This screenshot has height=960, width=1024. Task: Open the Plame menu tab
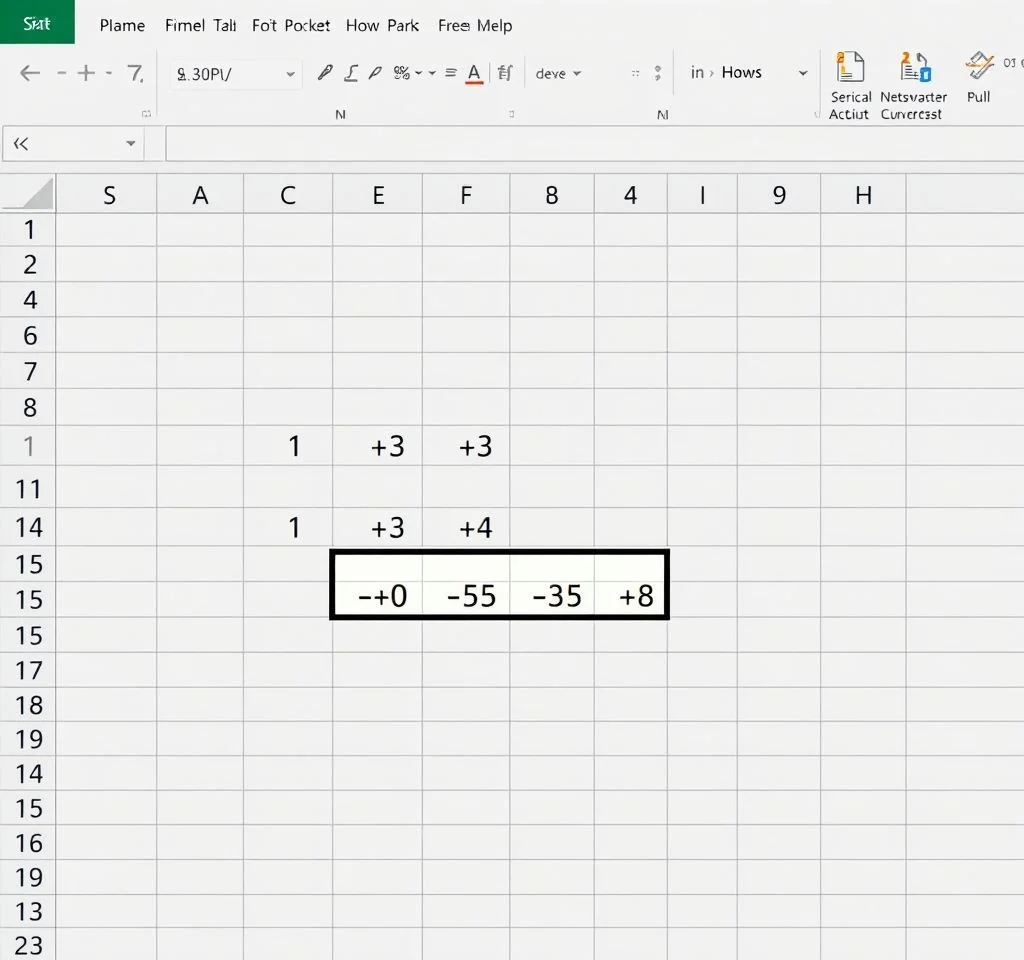(122, 25)
